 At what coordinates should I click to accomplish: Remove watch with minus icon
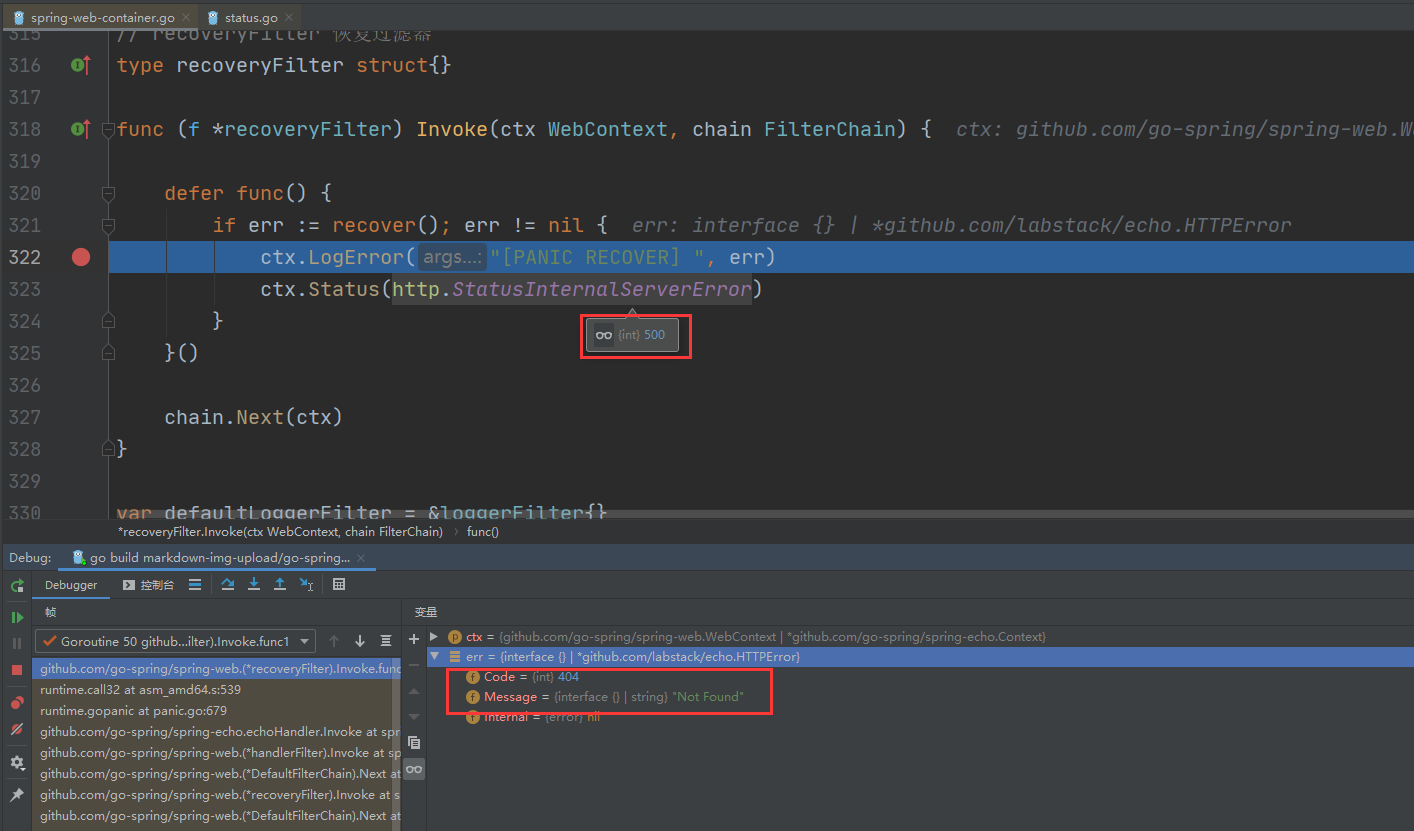414,665
